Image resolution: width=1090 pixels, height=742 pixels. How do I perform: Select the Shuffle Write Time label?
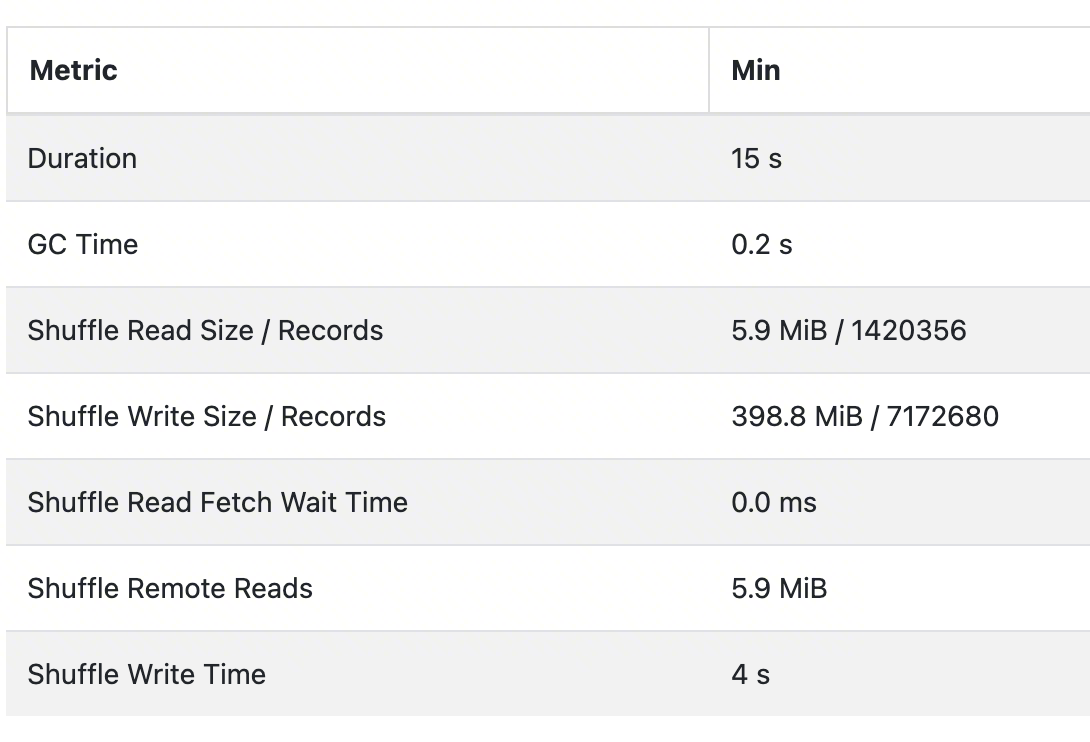pyautogui.click(x=147, y=674)
